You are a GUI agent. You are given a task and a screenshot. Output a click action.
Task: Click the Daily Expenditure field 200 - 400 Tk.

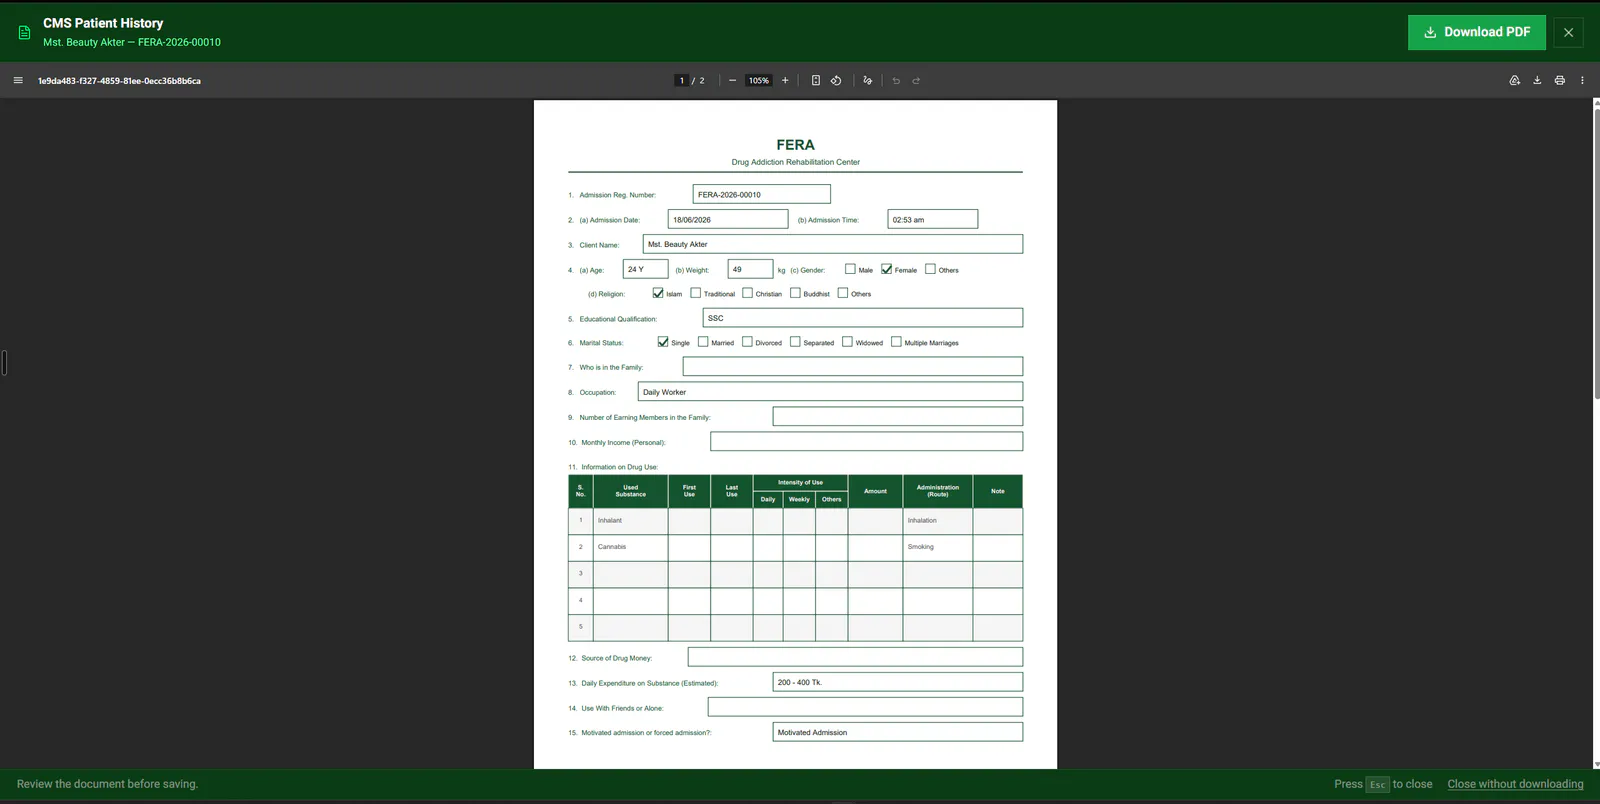point(897,682)
